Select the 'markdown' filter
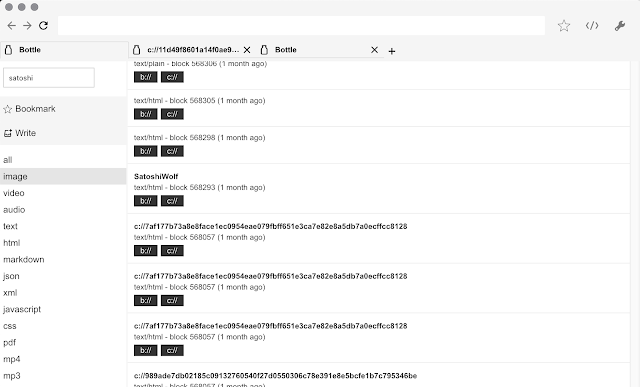 (x=63, y=259)
